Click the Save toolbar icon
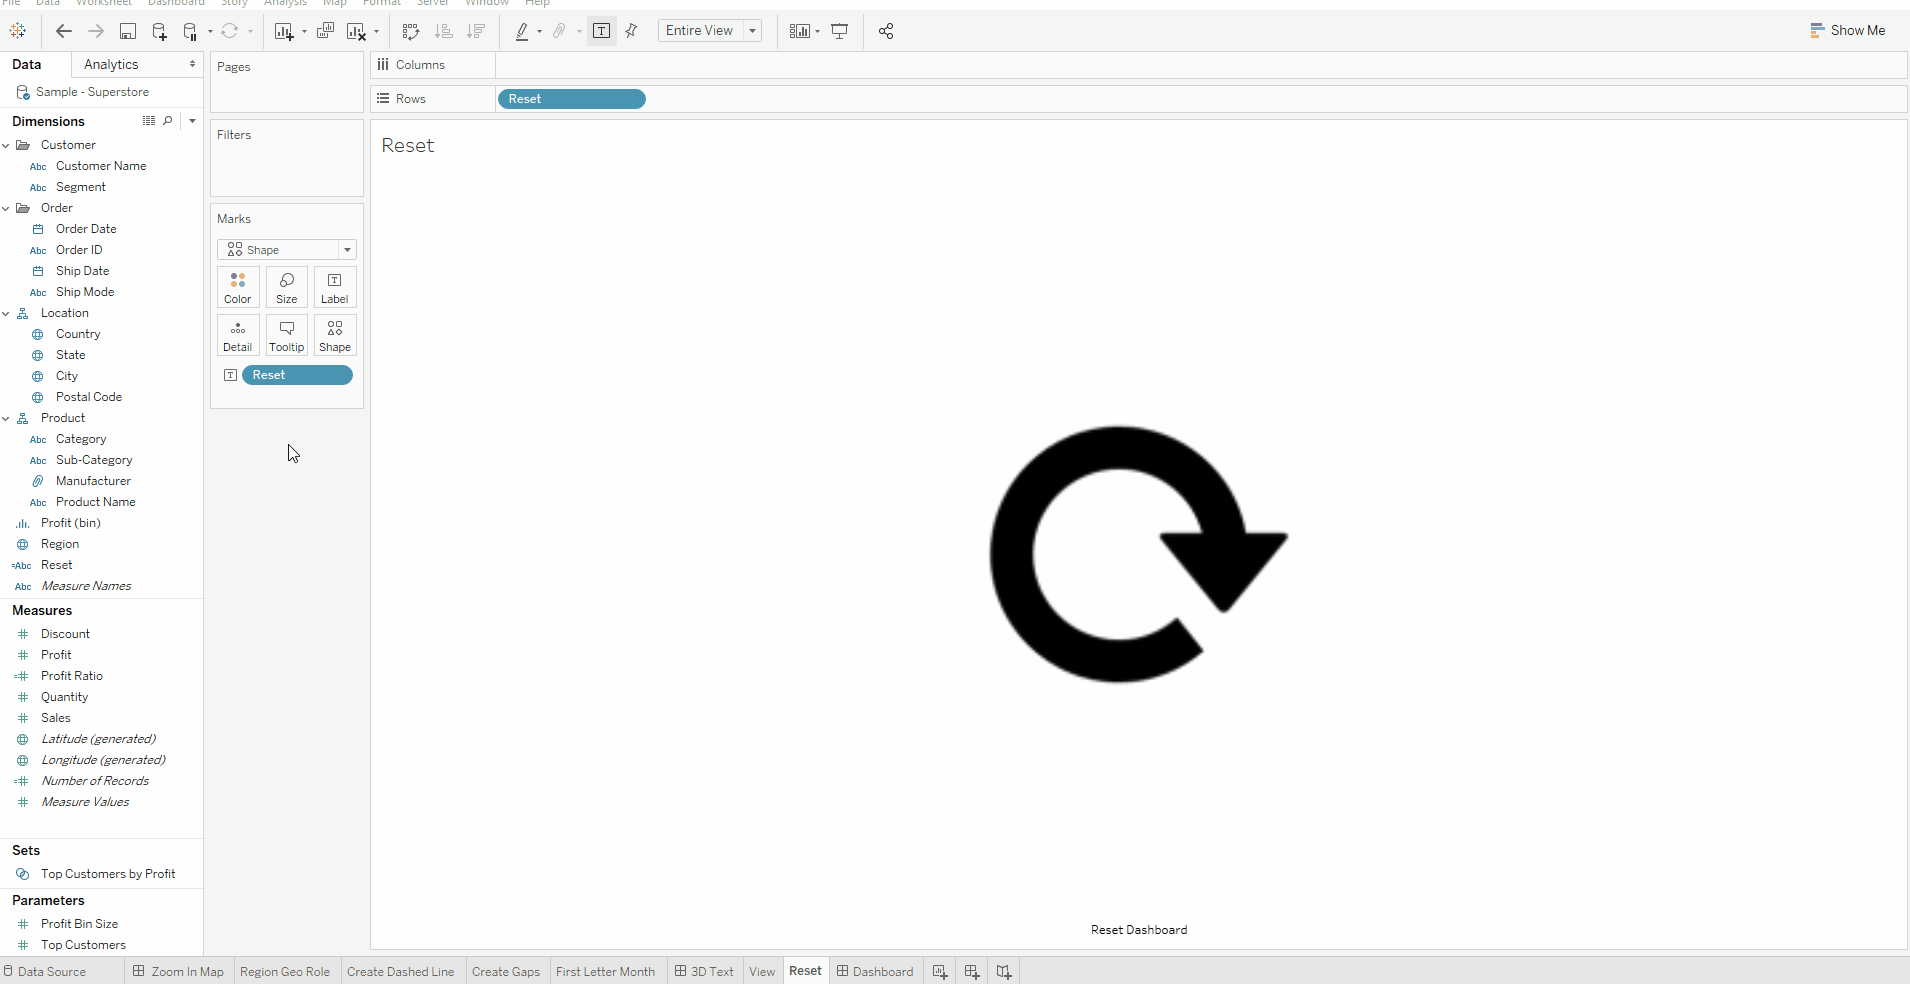The height and width of the screenshot is (984, 1910). click(x=128, y=31)
